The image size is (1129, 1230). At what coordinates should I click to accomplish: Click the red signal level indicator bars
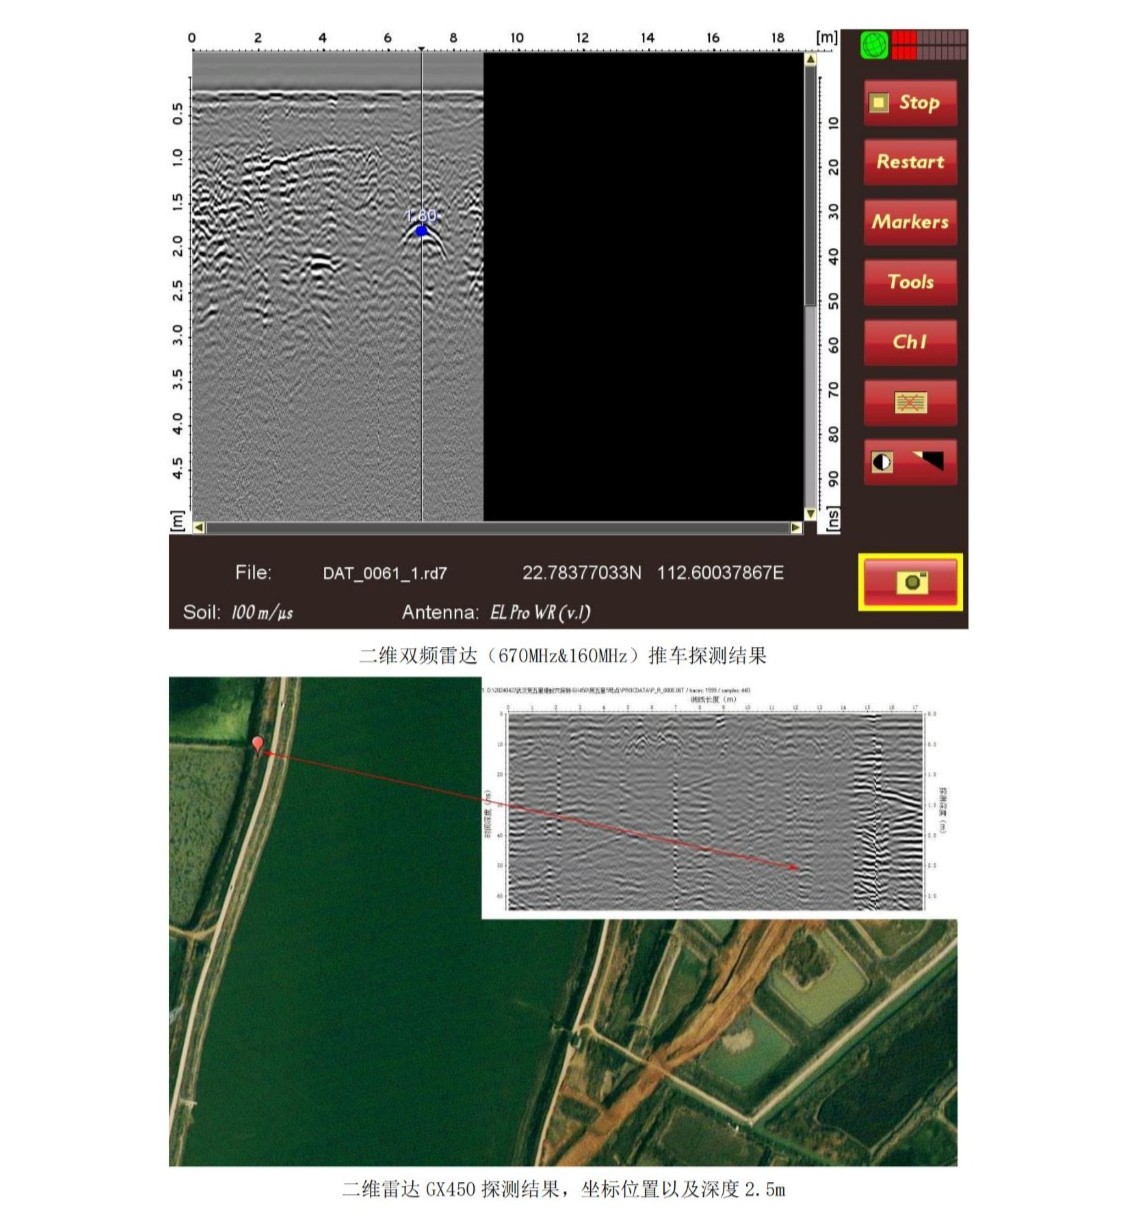point(929,46)
